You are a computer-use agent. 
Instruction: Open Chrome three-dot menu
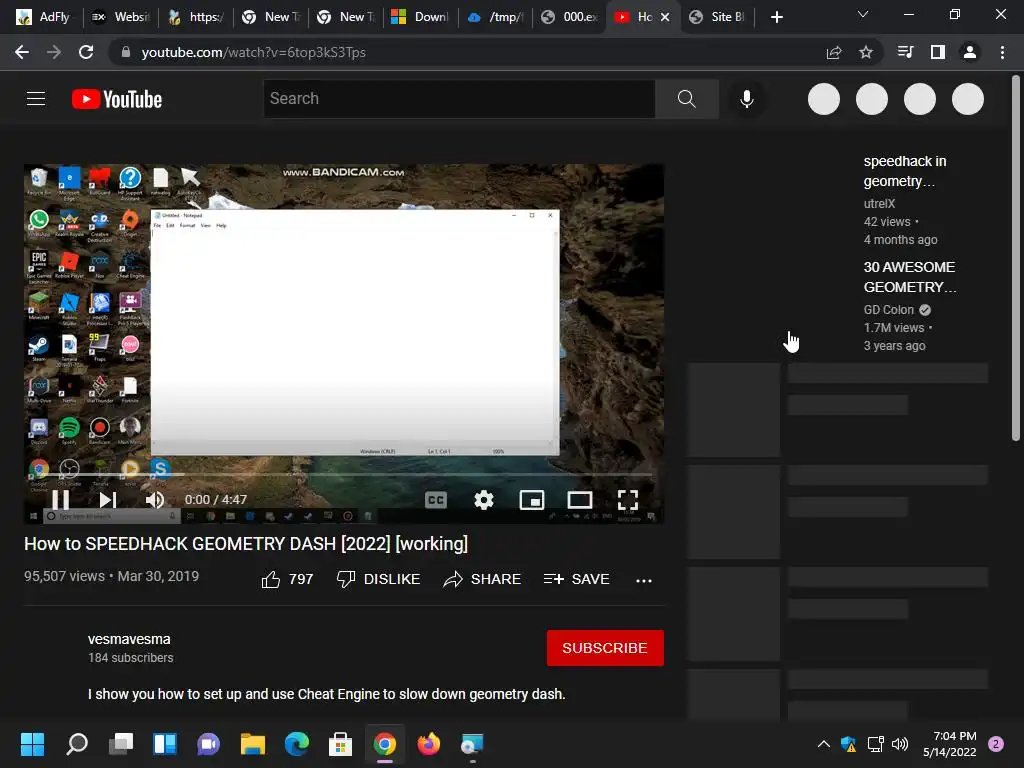(1002, 52)
